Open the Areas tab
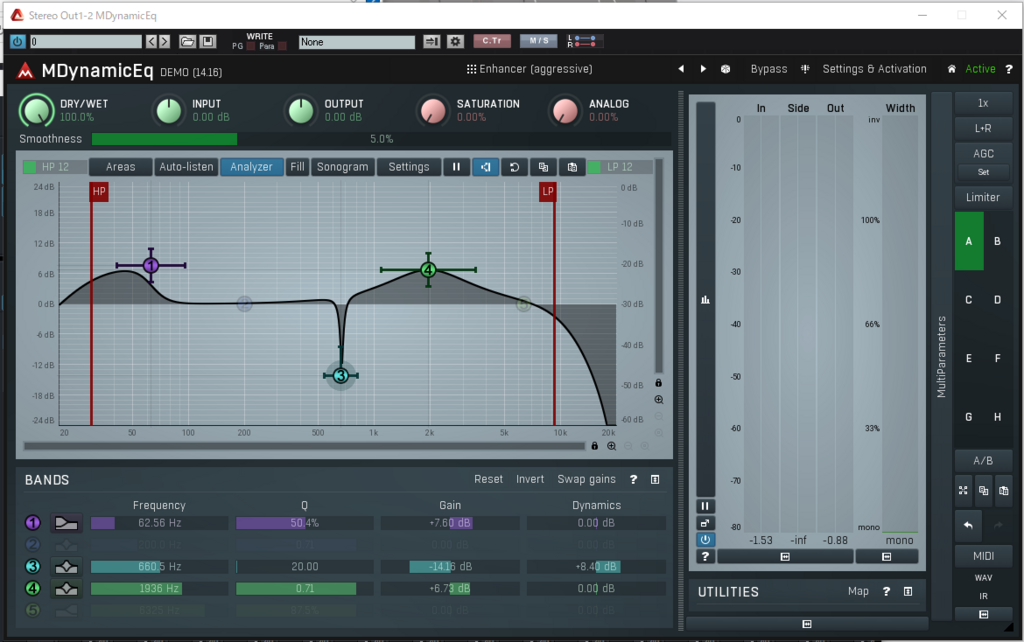 click(x=121, y=167)
